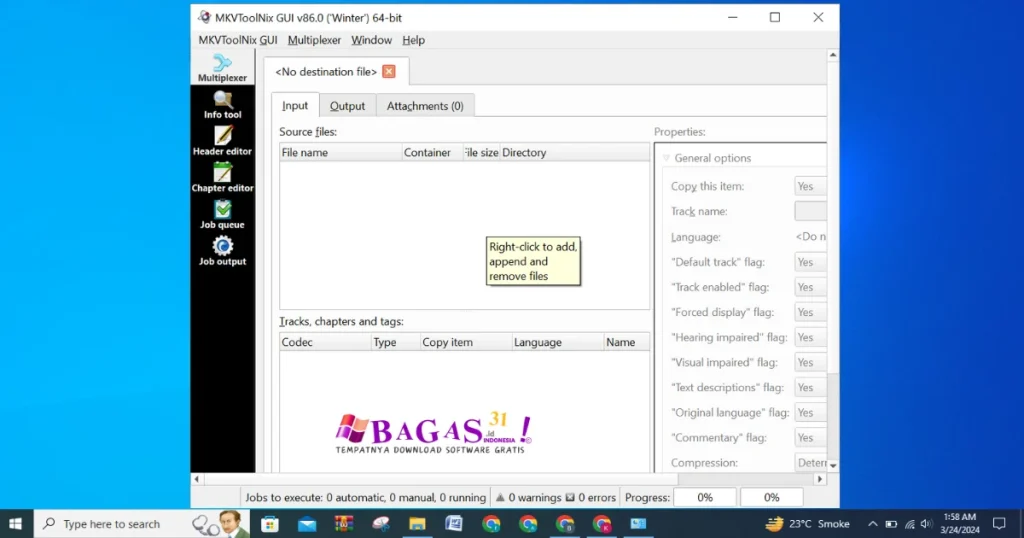Open the Multiplexer tool in sidebar
The height and width of the screenshot is (538, 1024).
click(x=222, y=68)
